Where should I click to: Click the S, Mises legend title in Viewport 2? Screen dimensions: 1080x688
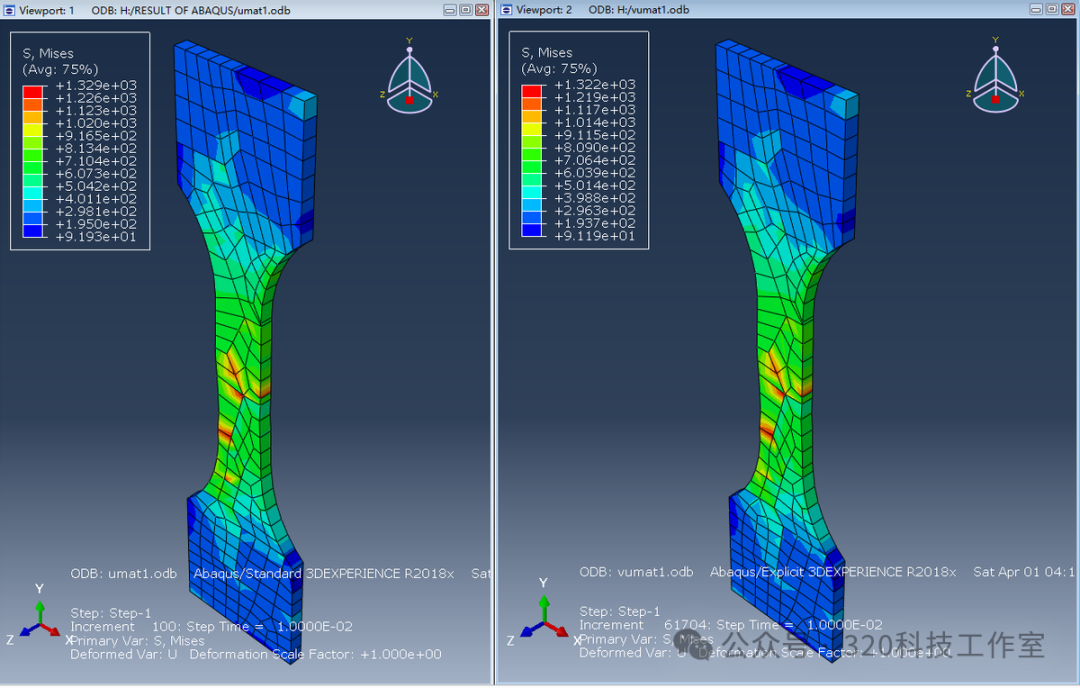547,52
